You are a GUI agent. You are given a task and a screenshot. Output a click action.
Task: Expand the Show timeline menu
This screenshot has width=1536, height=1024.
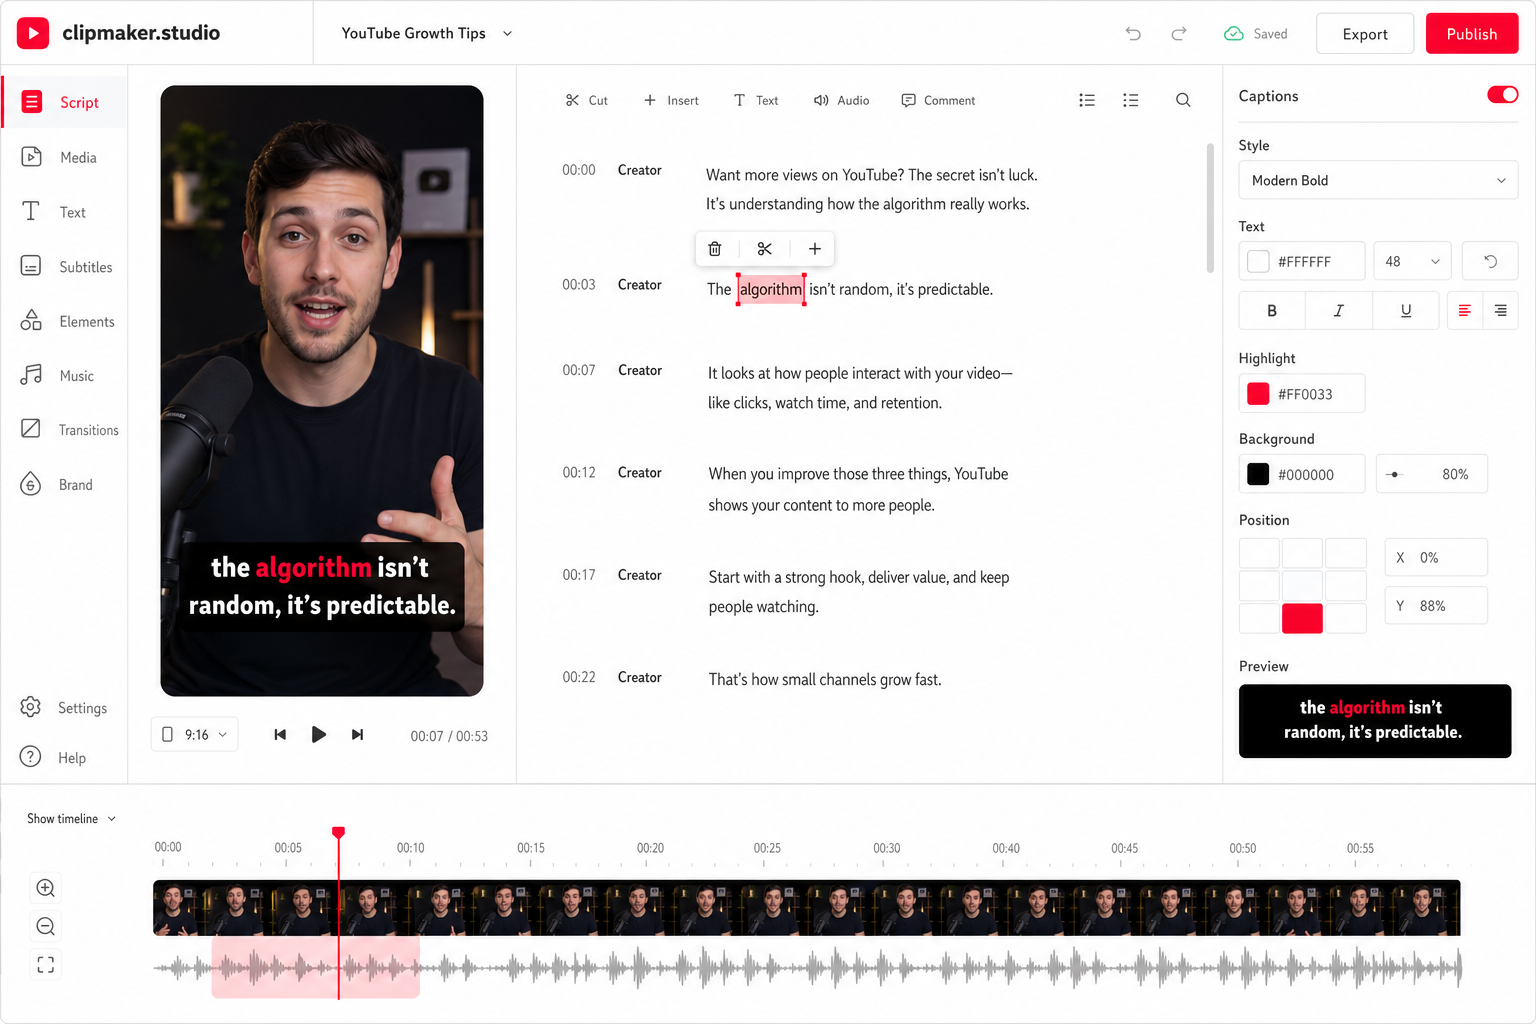pyautogui.click(x=72, y=819)
